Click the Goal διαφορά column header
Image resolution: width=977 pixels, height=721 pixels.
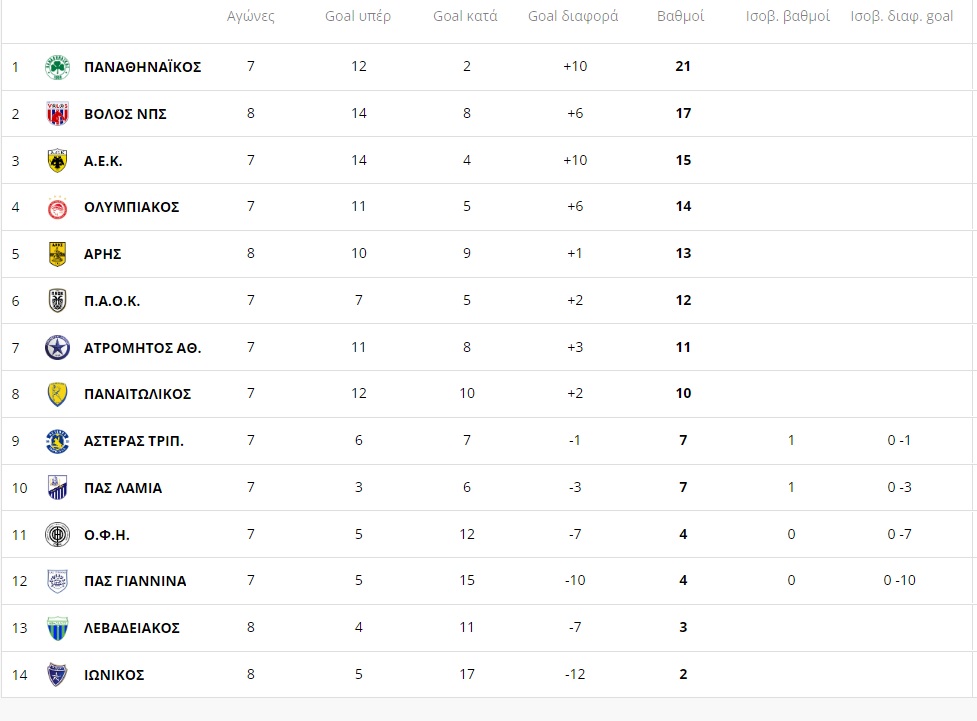pyautogui.click(x=573, y=16)
